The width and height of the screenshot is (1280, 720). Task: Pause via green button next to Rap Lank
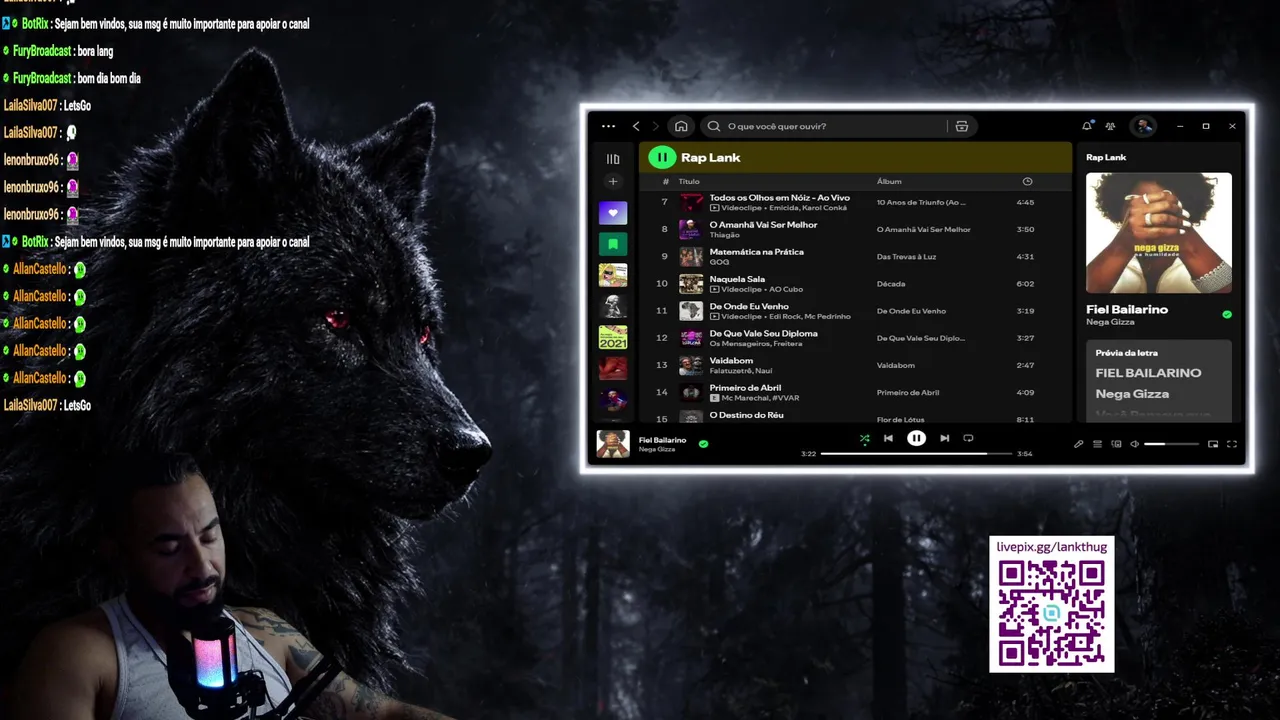662,157
